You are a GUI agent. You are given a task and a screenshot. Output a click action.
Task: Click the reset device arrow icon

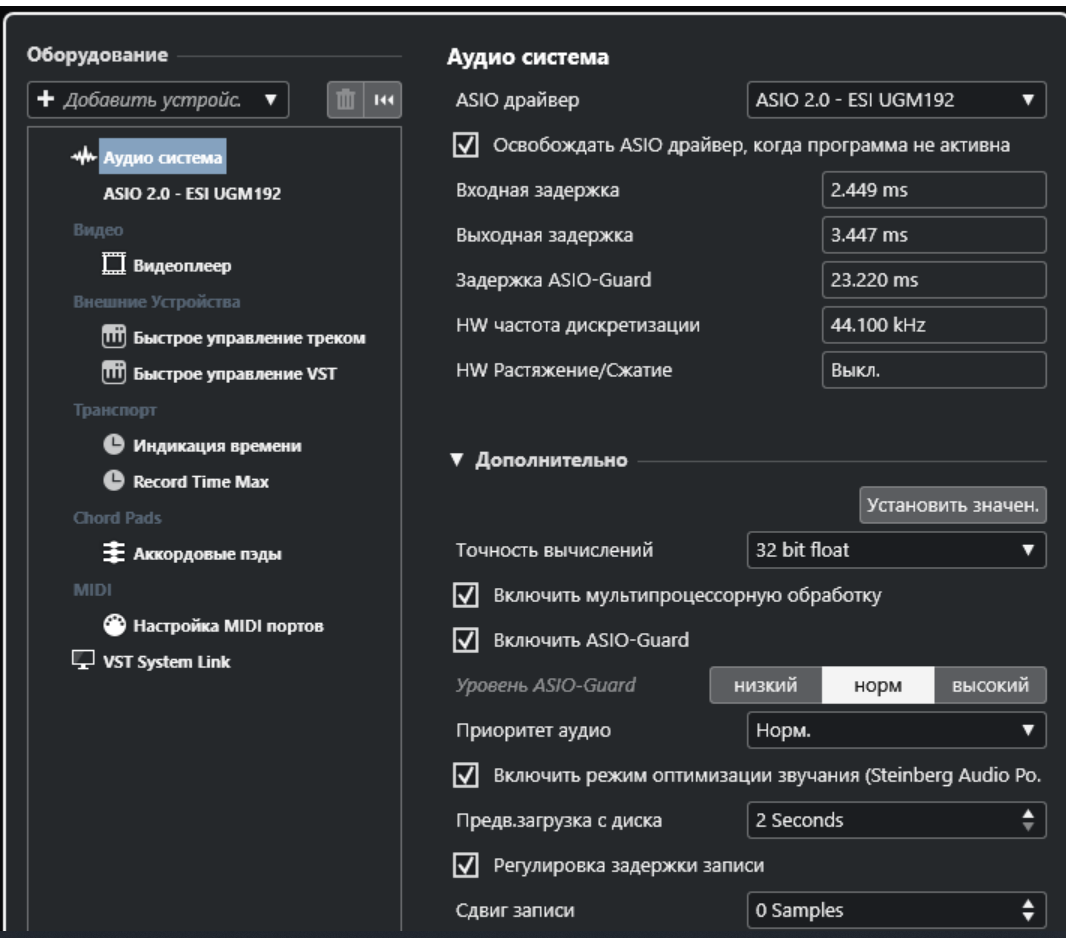click(379, 100)
